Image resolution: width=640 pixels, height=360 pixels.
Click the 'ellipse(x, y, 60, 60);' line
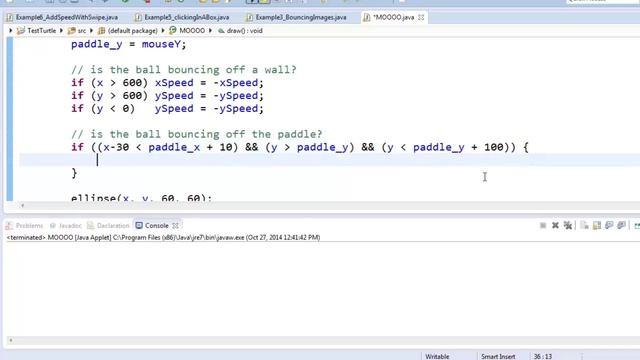point(142,198)
